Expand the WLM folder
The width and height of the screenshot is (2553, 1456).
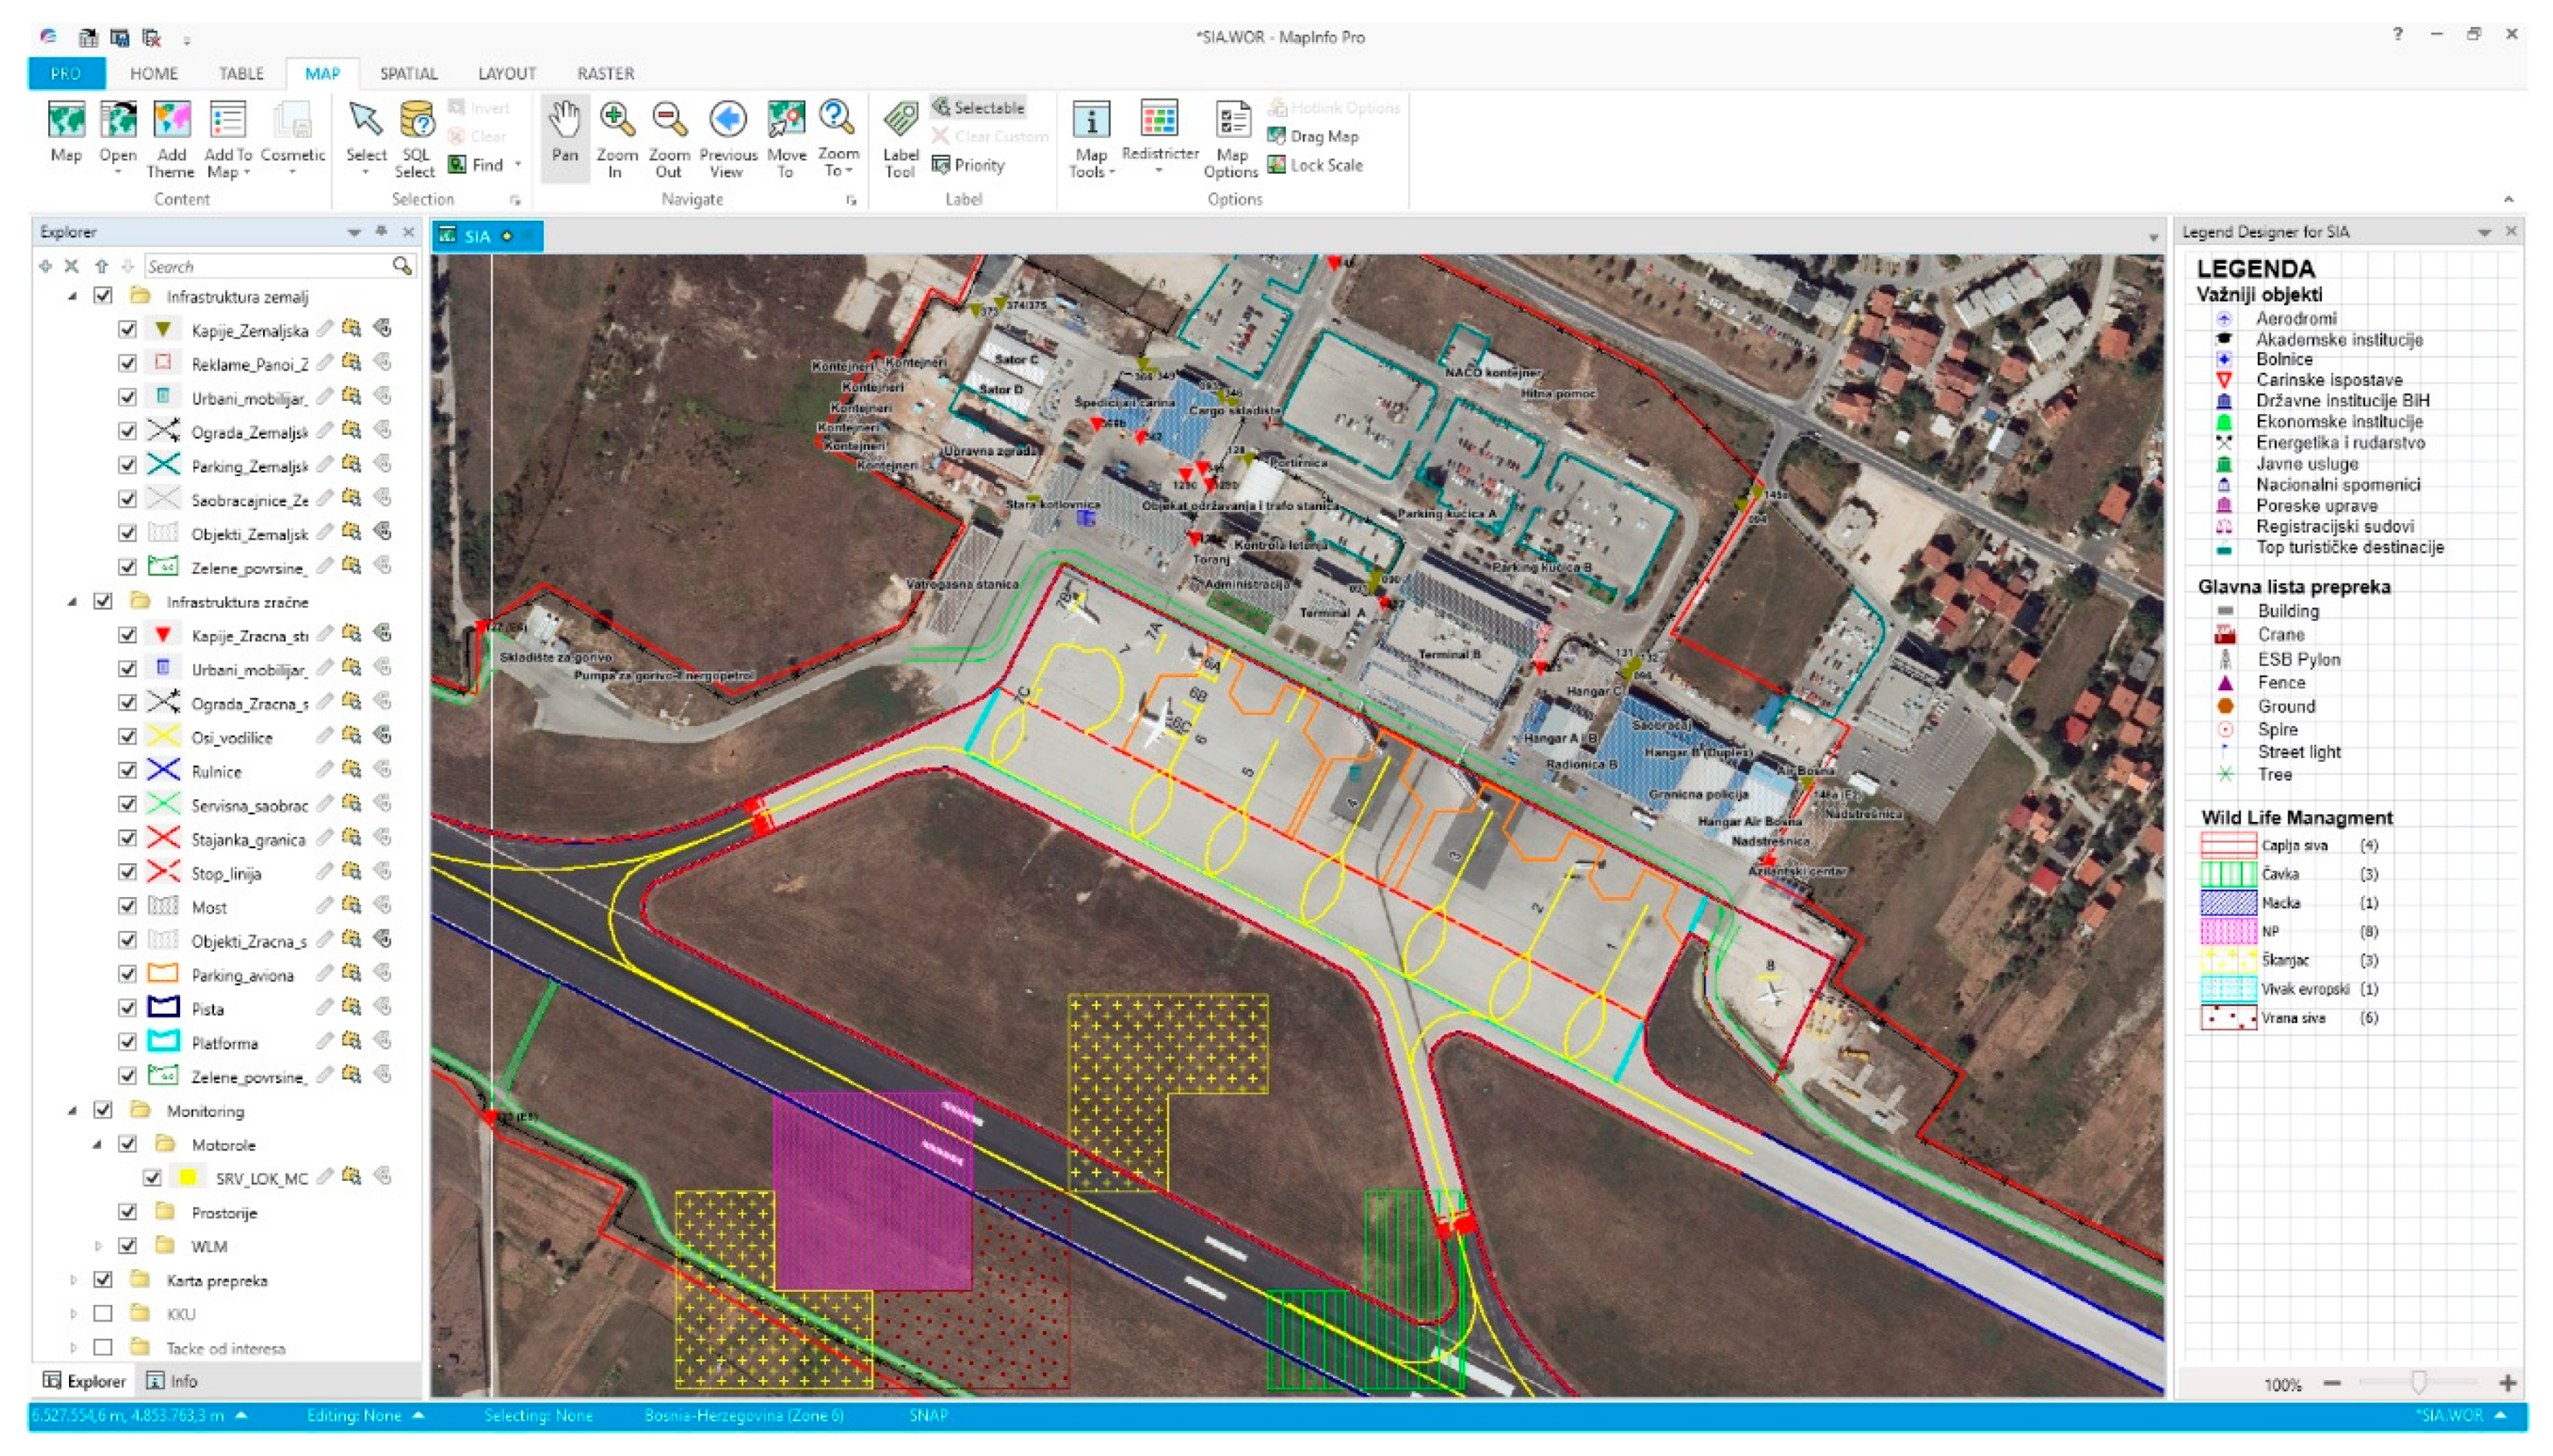point(98,1246)
